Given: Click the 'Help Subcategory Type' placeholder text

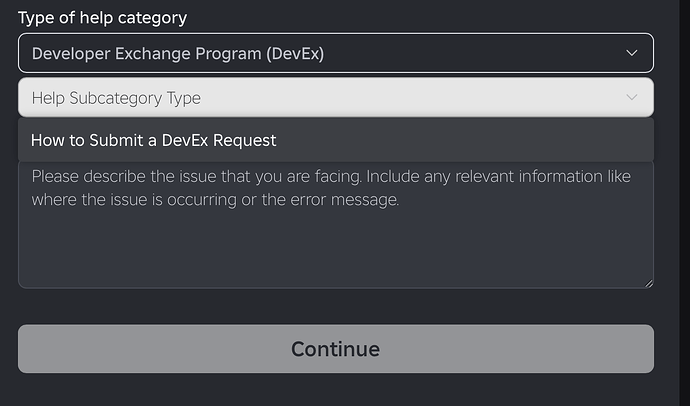Looking at the screenshot, I should 116,98.
